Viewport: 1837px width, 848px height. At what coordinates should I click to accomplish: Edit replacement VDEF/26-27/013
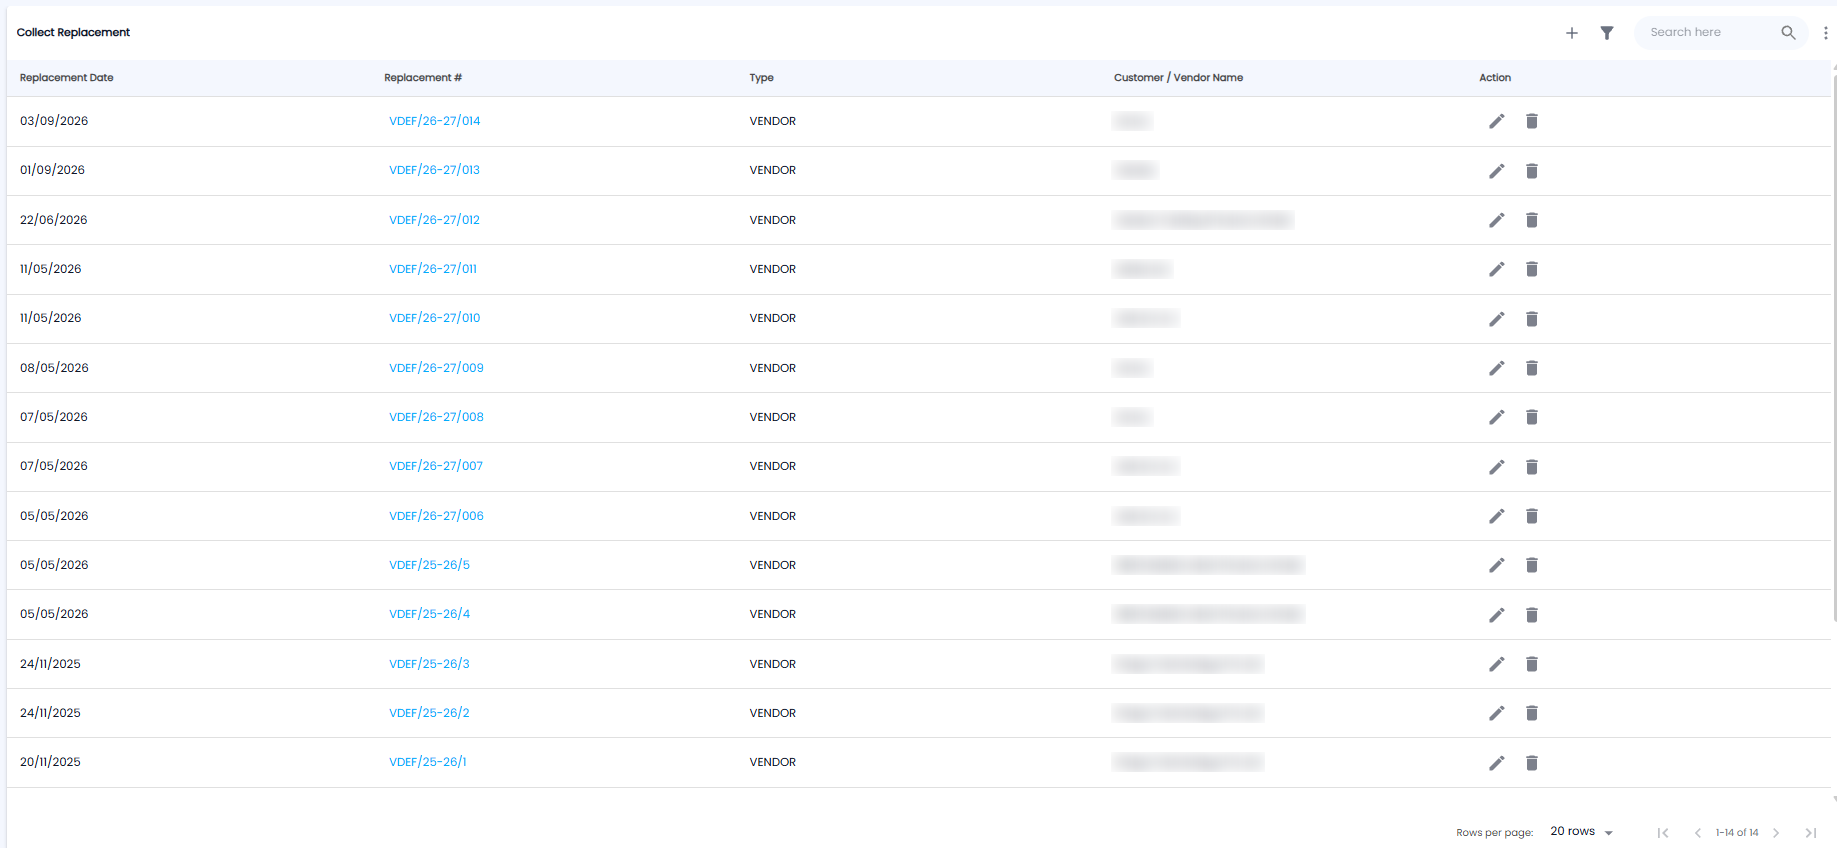(x=1497, y=171)
